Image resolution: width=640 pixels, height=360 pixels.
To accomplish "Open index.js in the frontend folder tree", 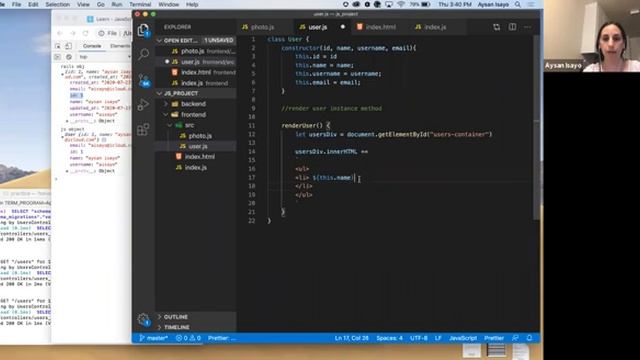I will pyautogui.click(x=196, y=167).
